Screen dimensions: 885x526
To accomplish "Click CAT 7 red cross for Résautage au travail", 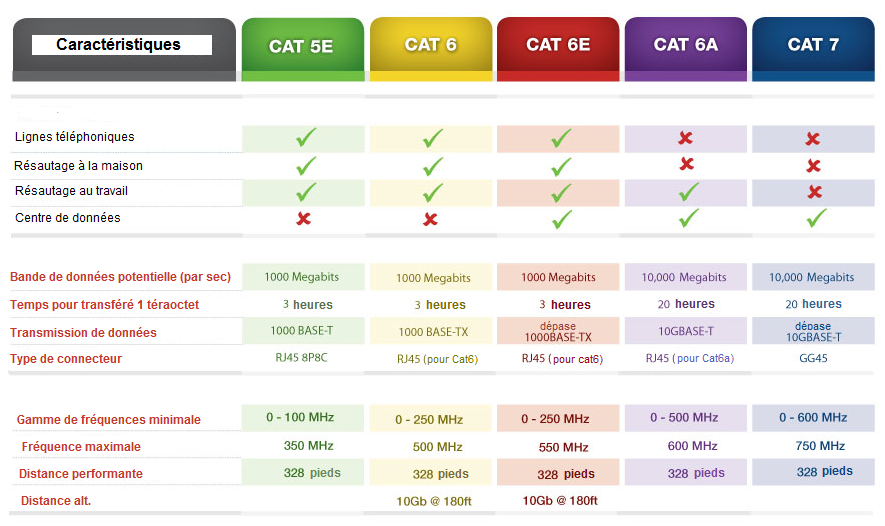I will (x=814, y=192).
